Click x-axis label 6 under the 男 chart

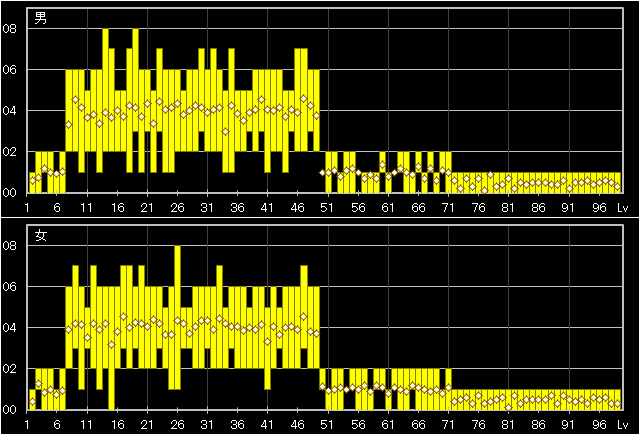pyautogui.click(x=57, y=208)
